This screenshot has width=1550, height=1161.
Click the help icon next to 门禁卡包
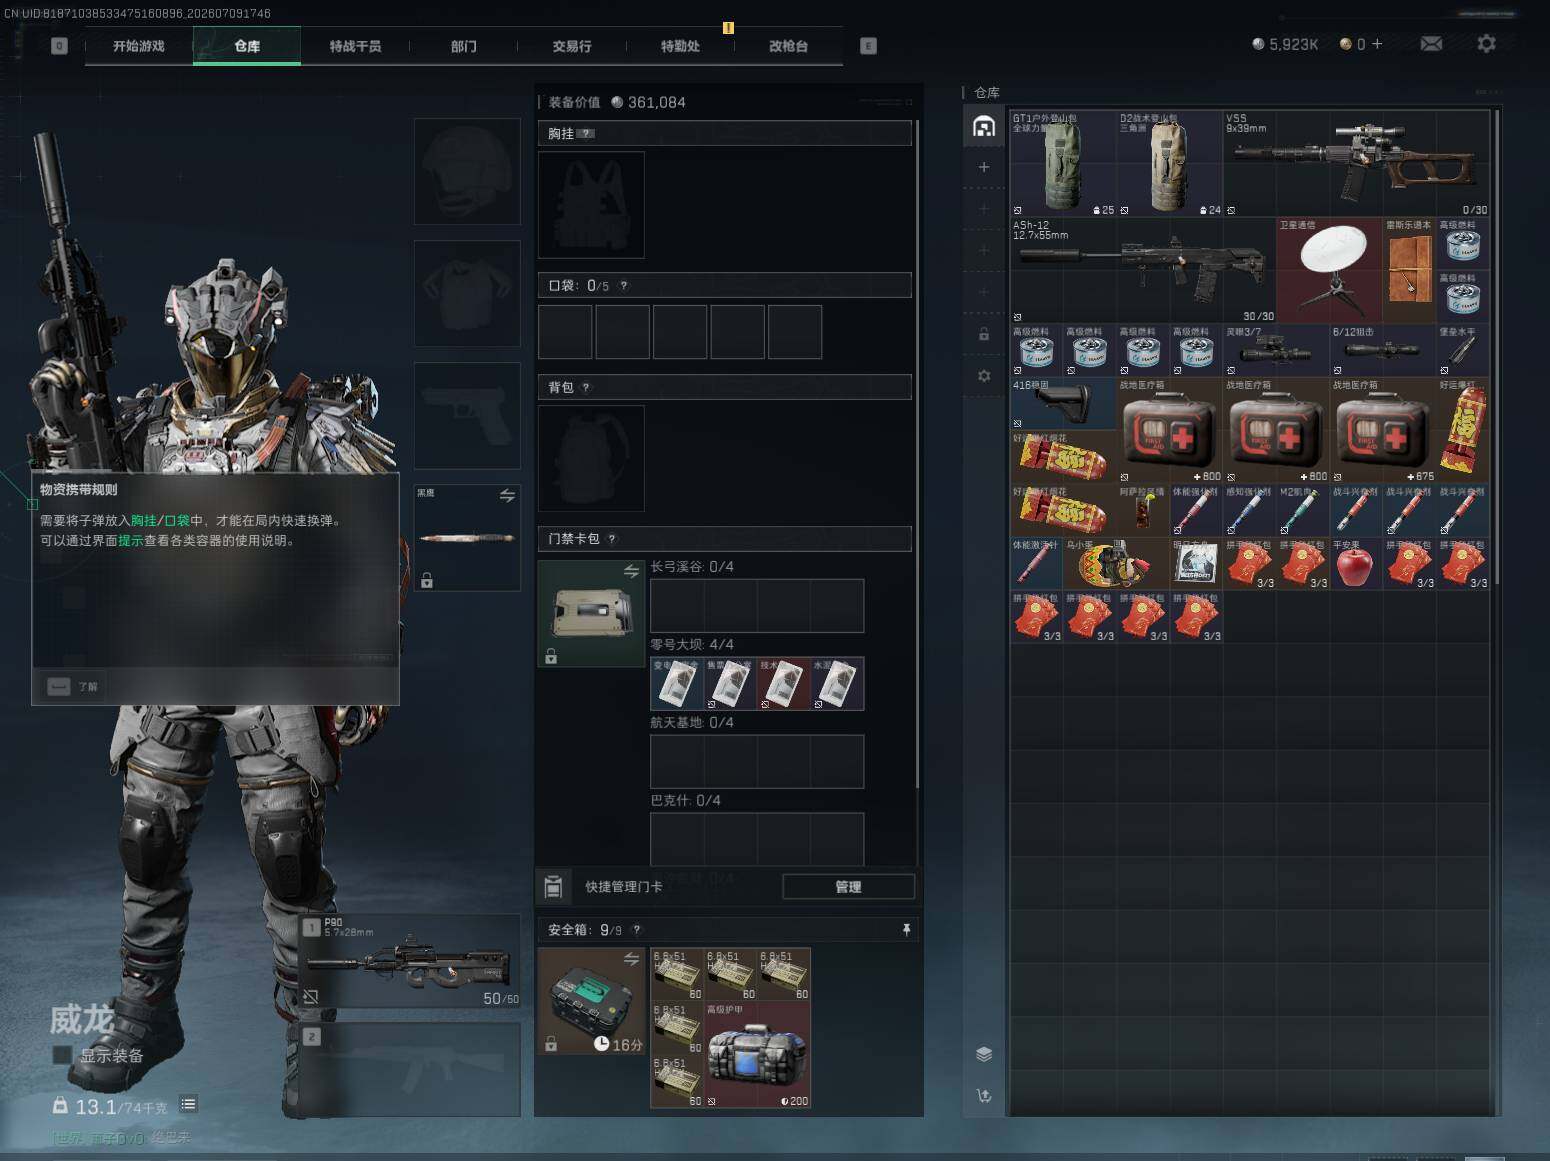coord(612,539)
